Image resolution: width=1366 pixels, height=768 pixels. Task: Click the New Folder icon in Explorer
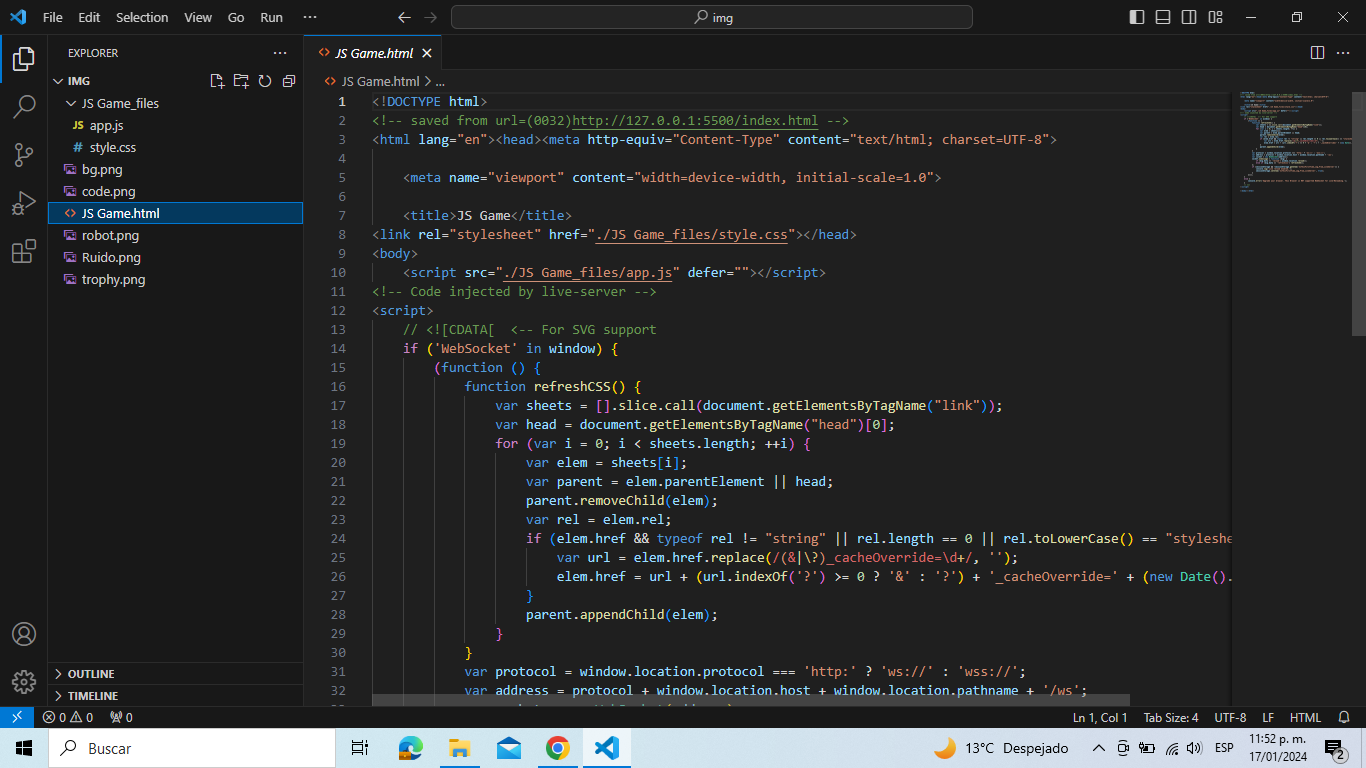pos(241,81)
